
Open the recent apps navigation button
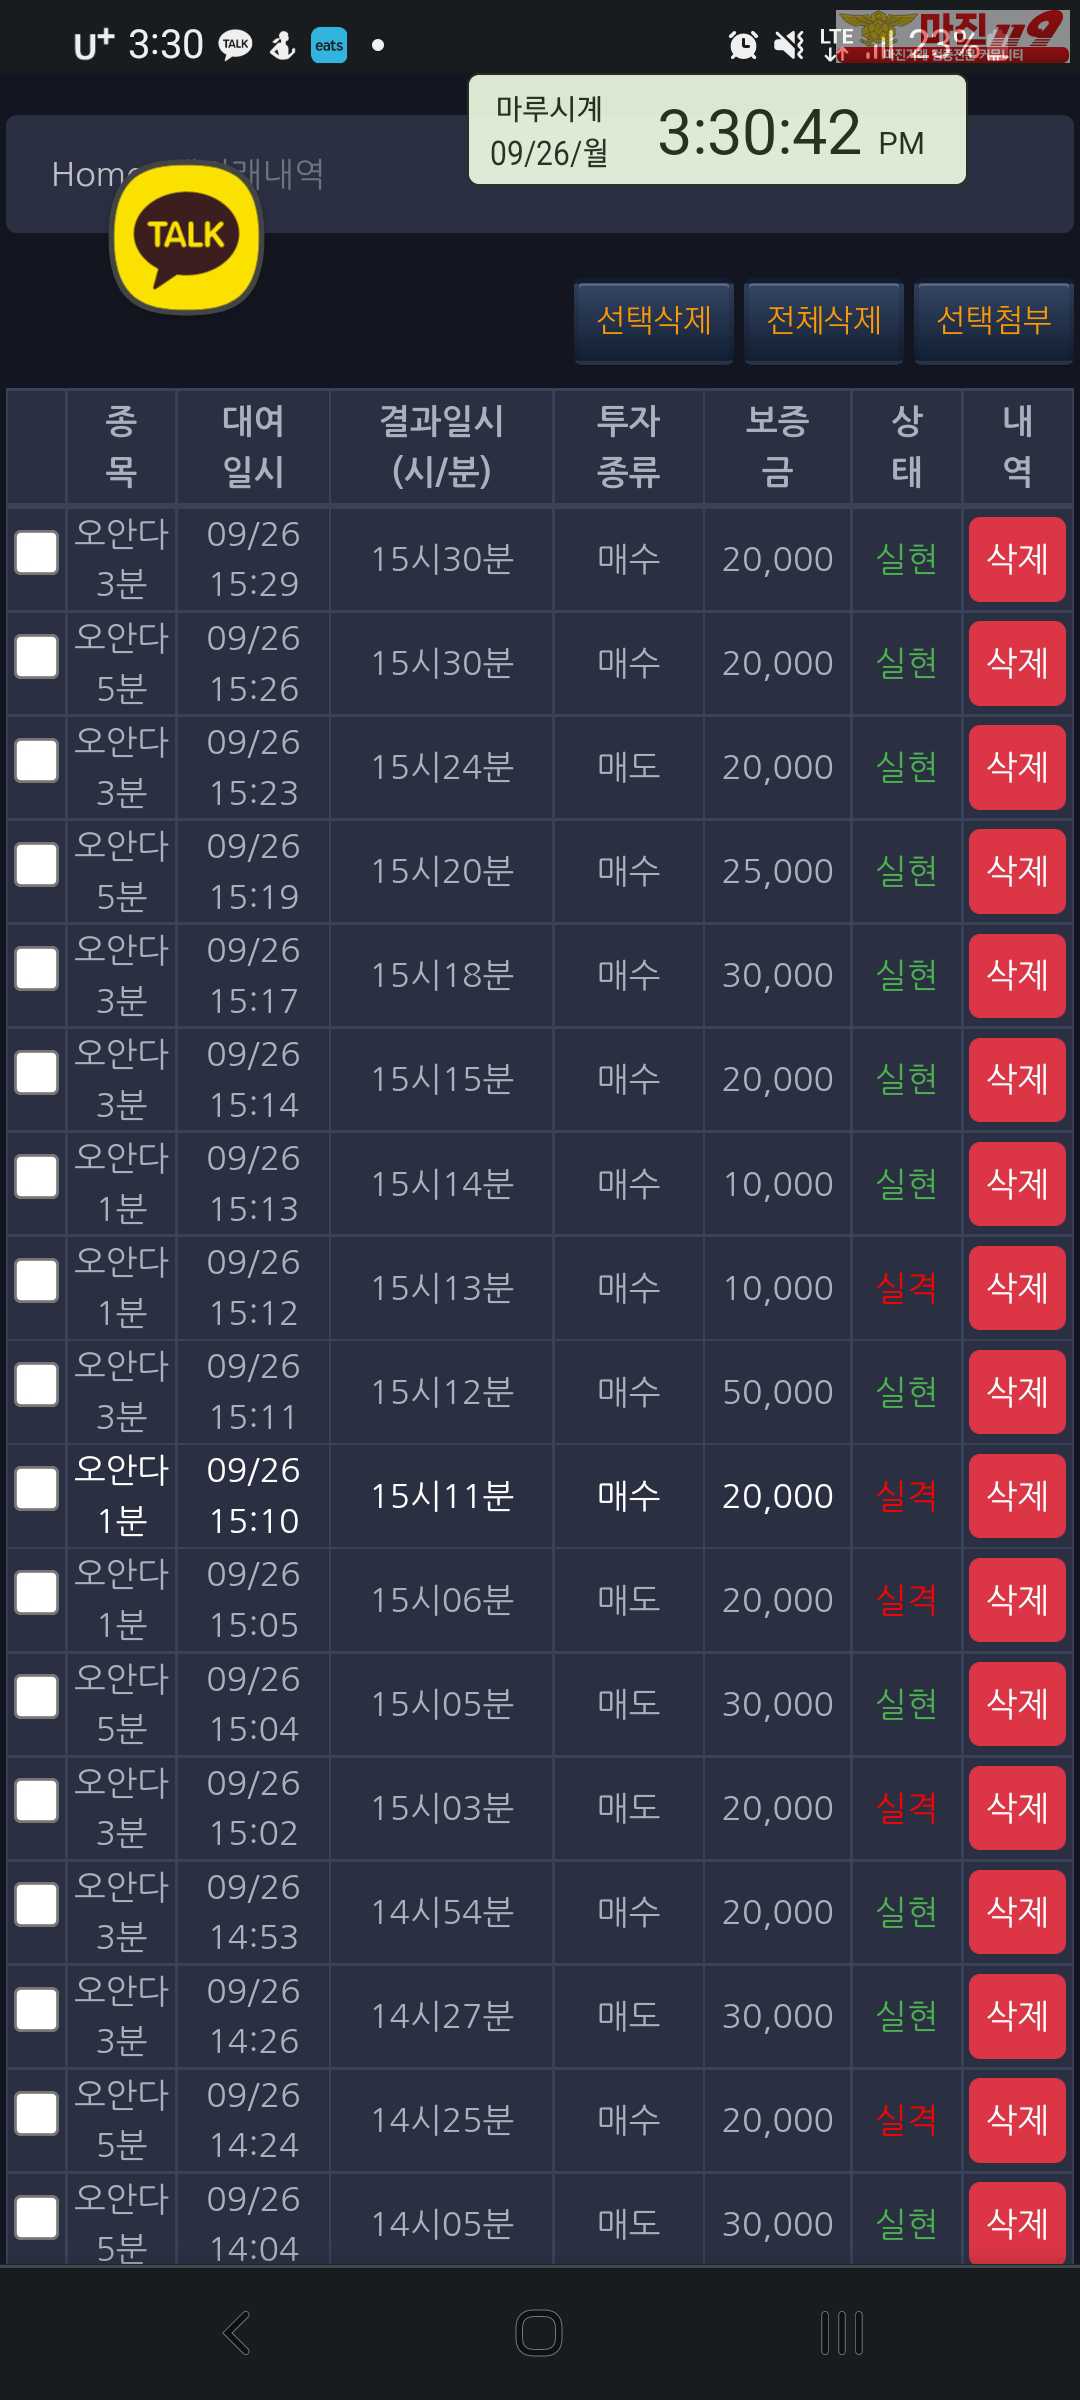click(x=842, y=2333)
